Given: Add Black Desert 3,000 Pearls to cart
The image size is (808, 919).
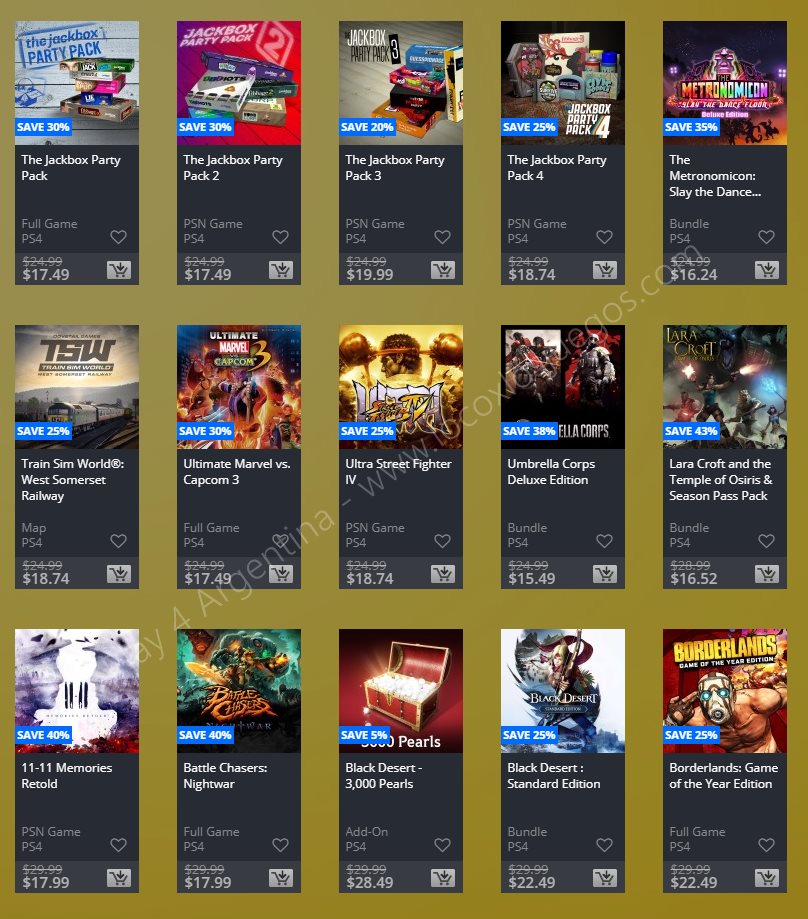Looking at the screenshot, I should [443, 878].
